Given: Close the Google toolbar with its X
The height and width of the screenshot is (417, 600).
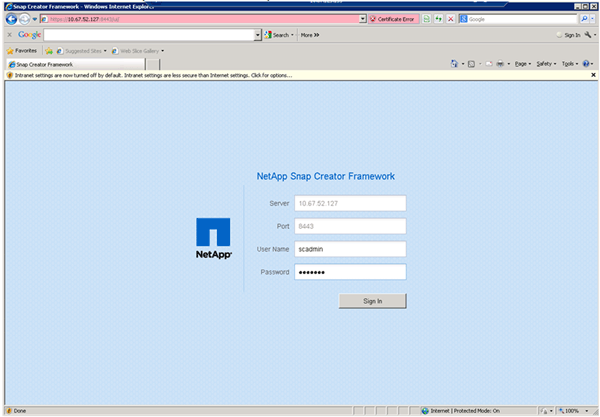Looking at the screenshot, I should 10,35.
